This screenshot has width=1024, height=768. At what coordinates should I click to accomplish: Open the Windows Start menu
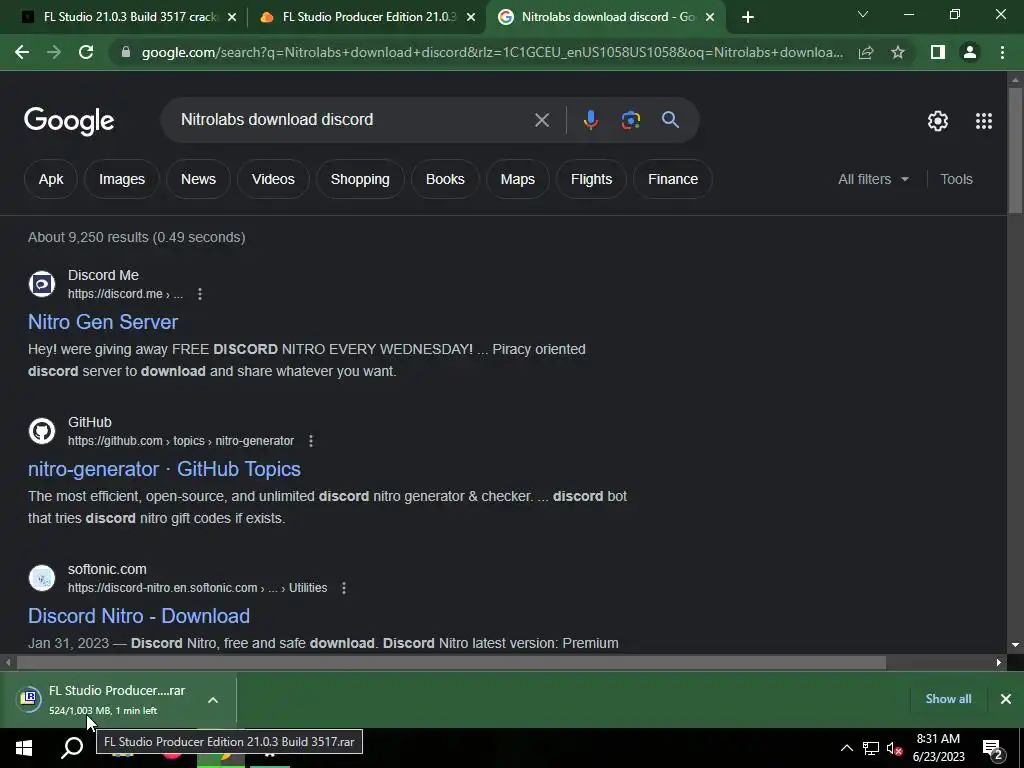pyautogui.click(x=24, y=748)
